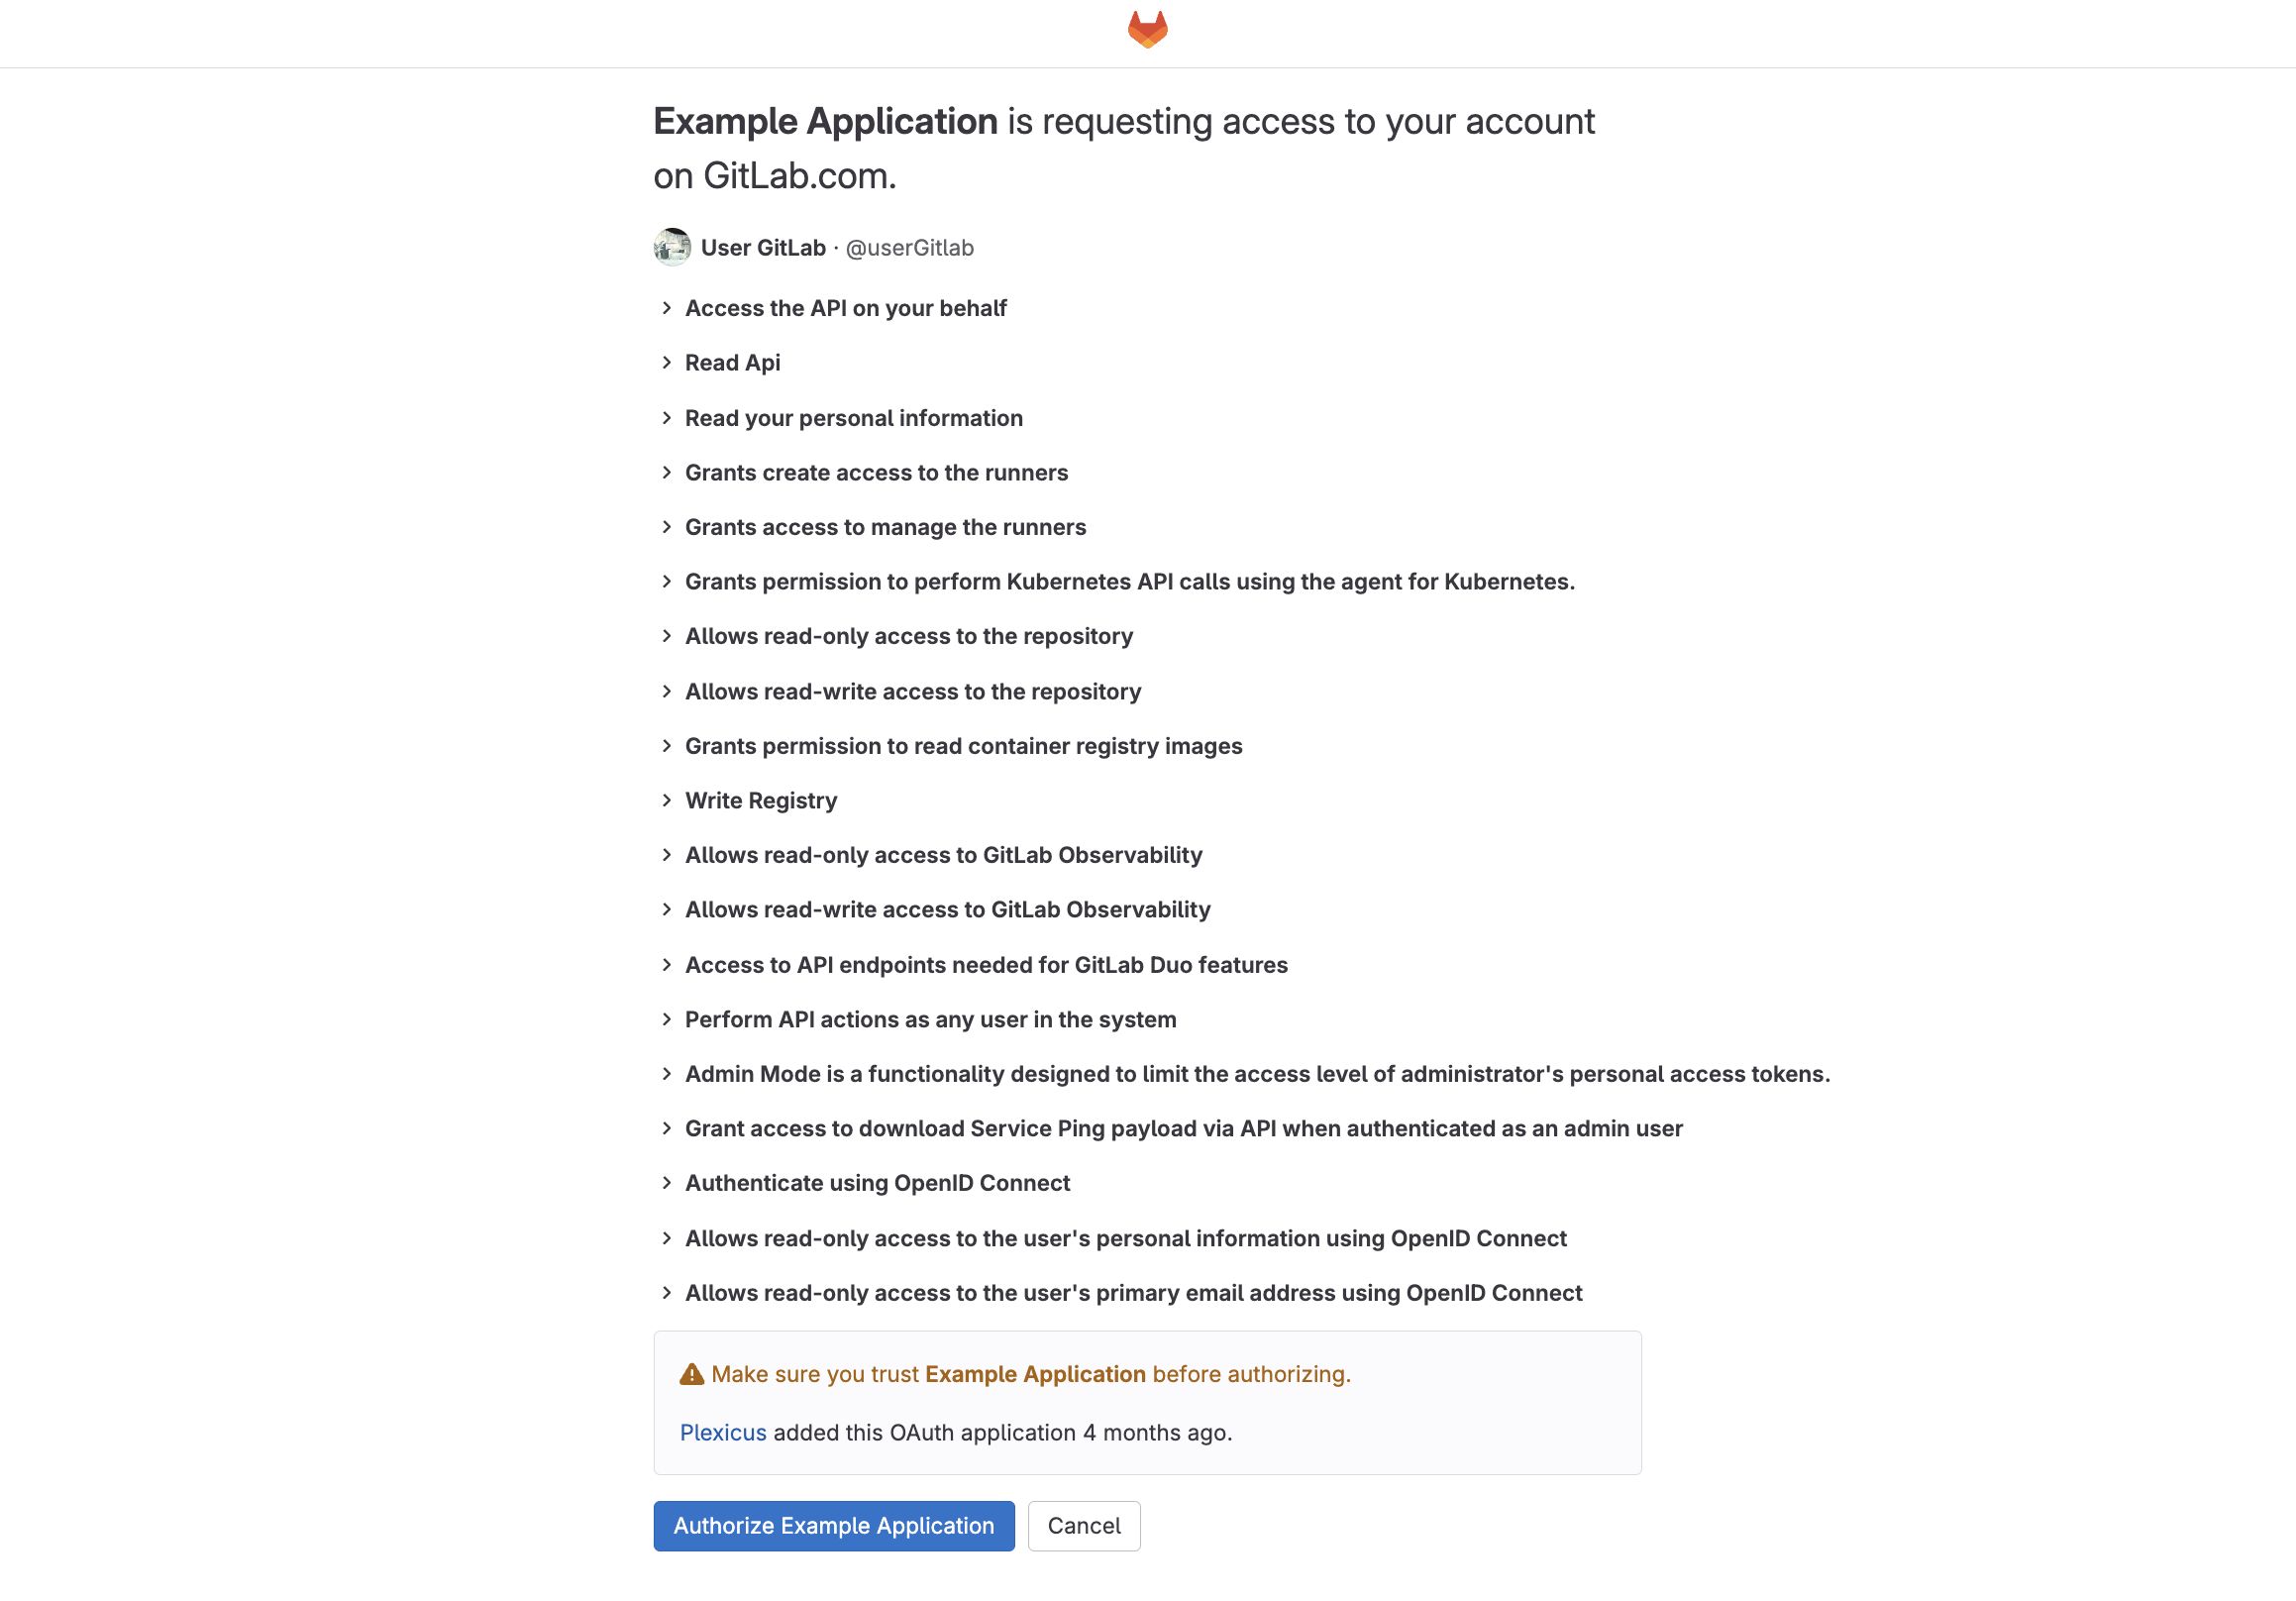Expand the Access the API on your behalf scope
The width and height of the screenshot is (2296, 1601).
[x=668, y=308]
